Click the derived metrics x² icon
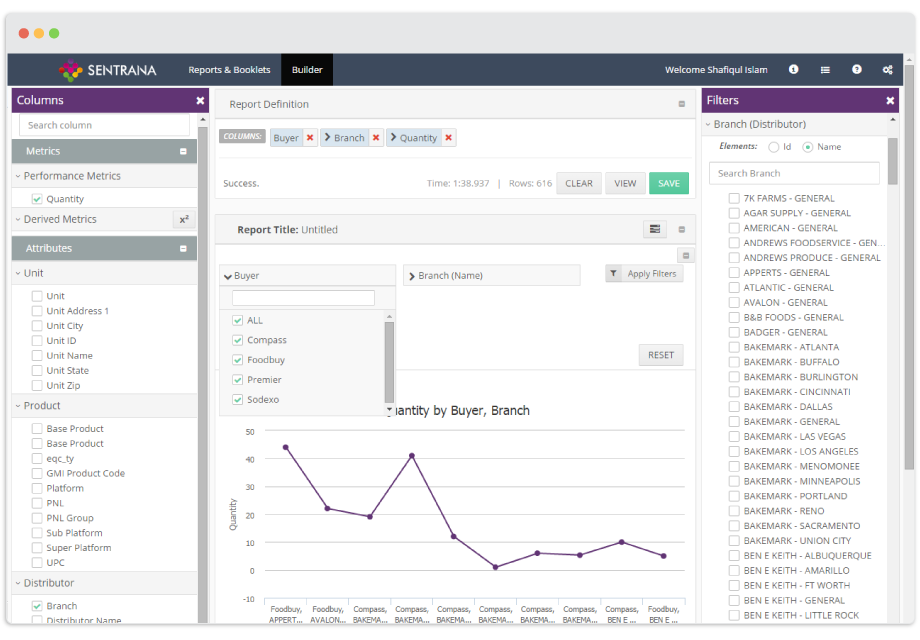The width and height of the screenshot is (920, 640). [x=184, y=219]
